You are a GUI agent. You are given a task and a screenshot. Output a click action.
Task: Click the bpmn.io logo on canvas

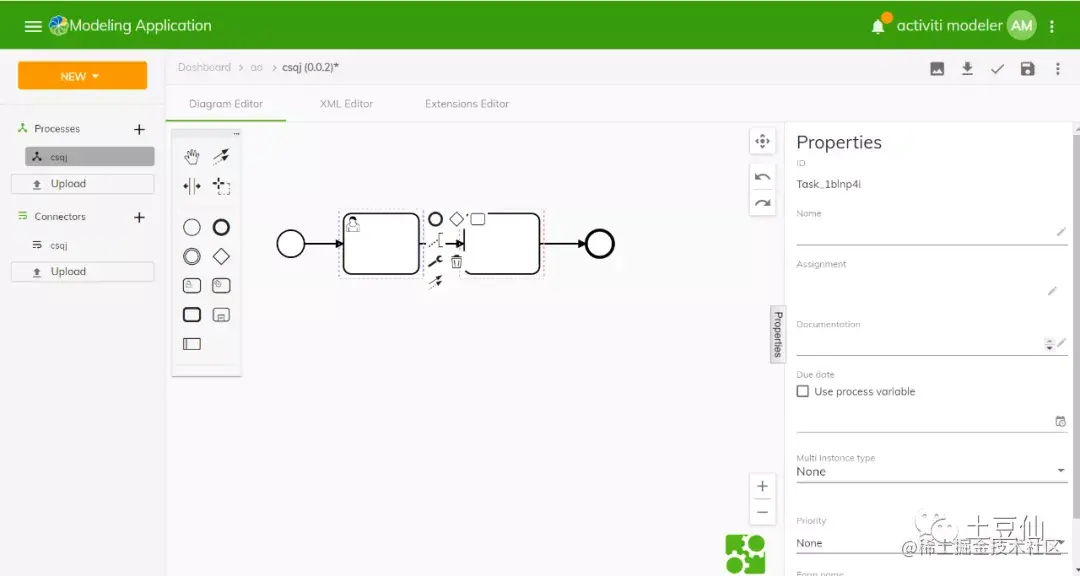pyautogui.click(x=745, y=554)
